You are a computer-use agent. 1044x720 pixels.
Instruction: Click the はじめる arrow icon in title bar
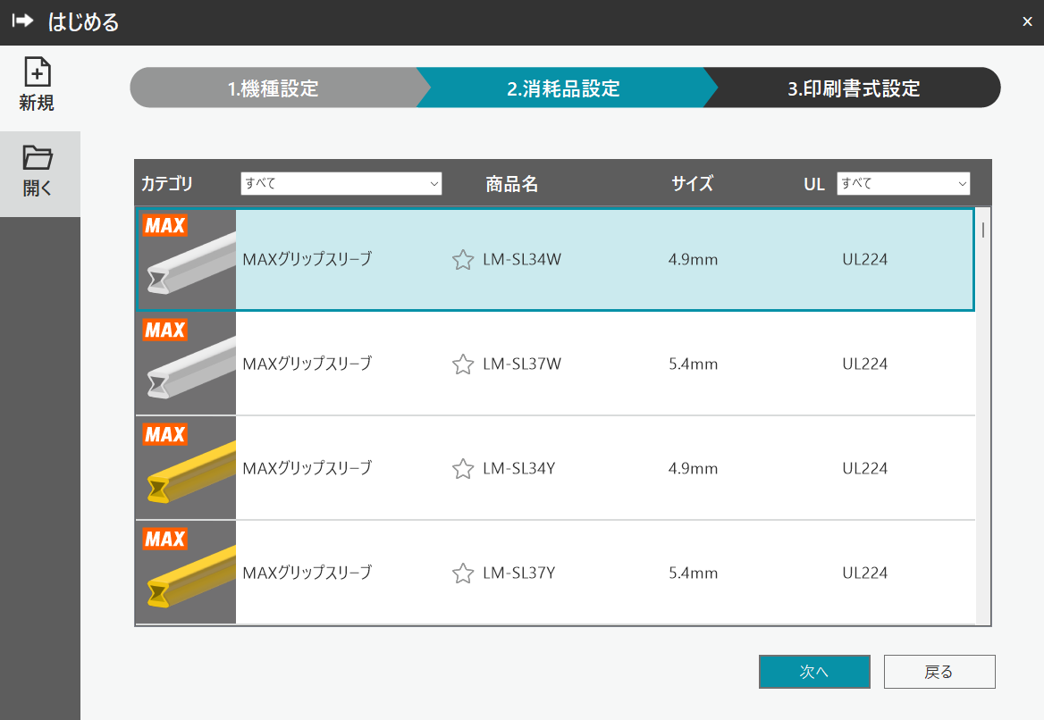[x=23, y=22]
